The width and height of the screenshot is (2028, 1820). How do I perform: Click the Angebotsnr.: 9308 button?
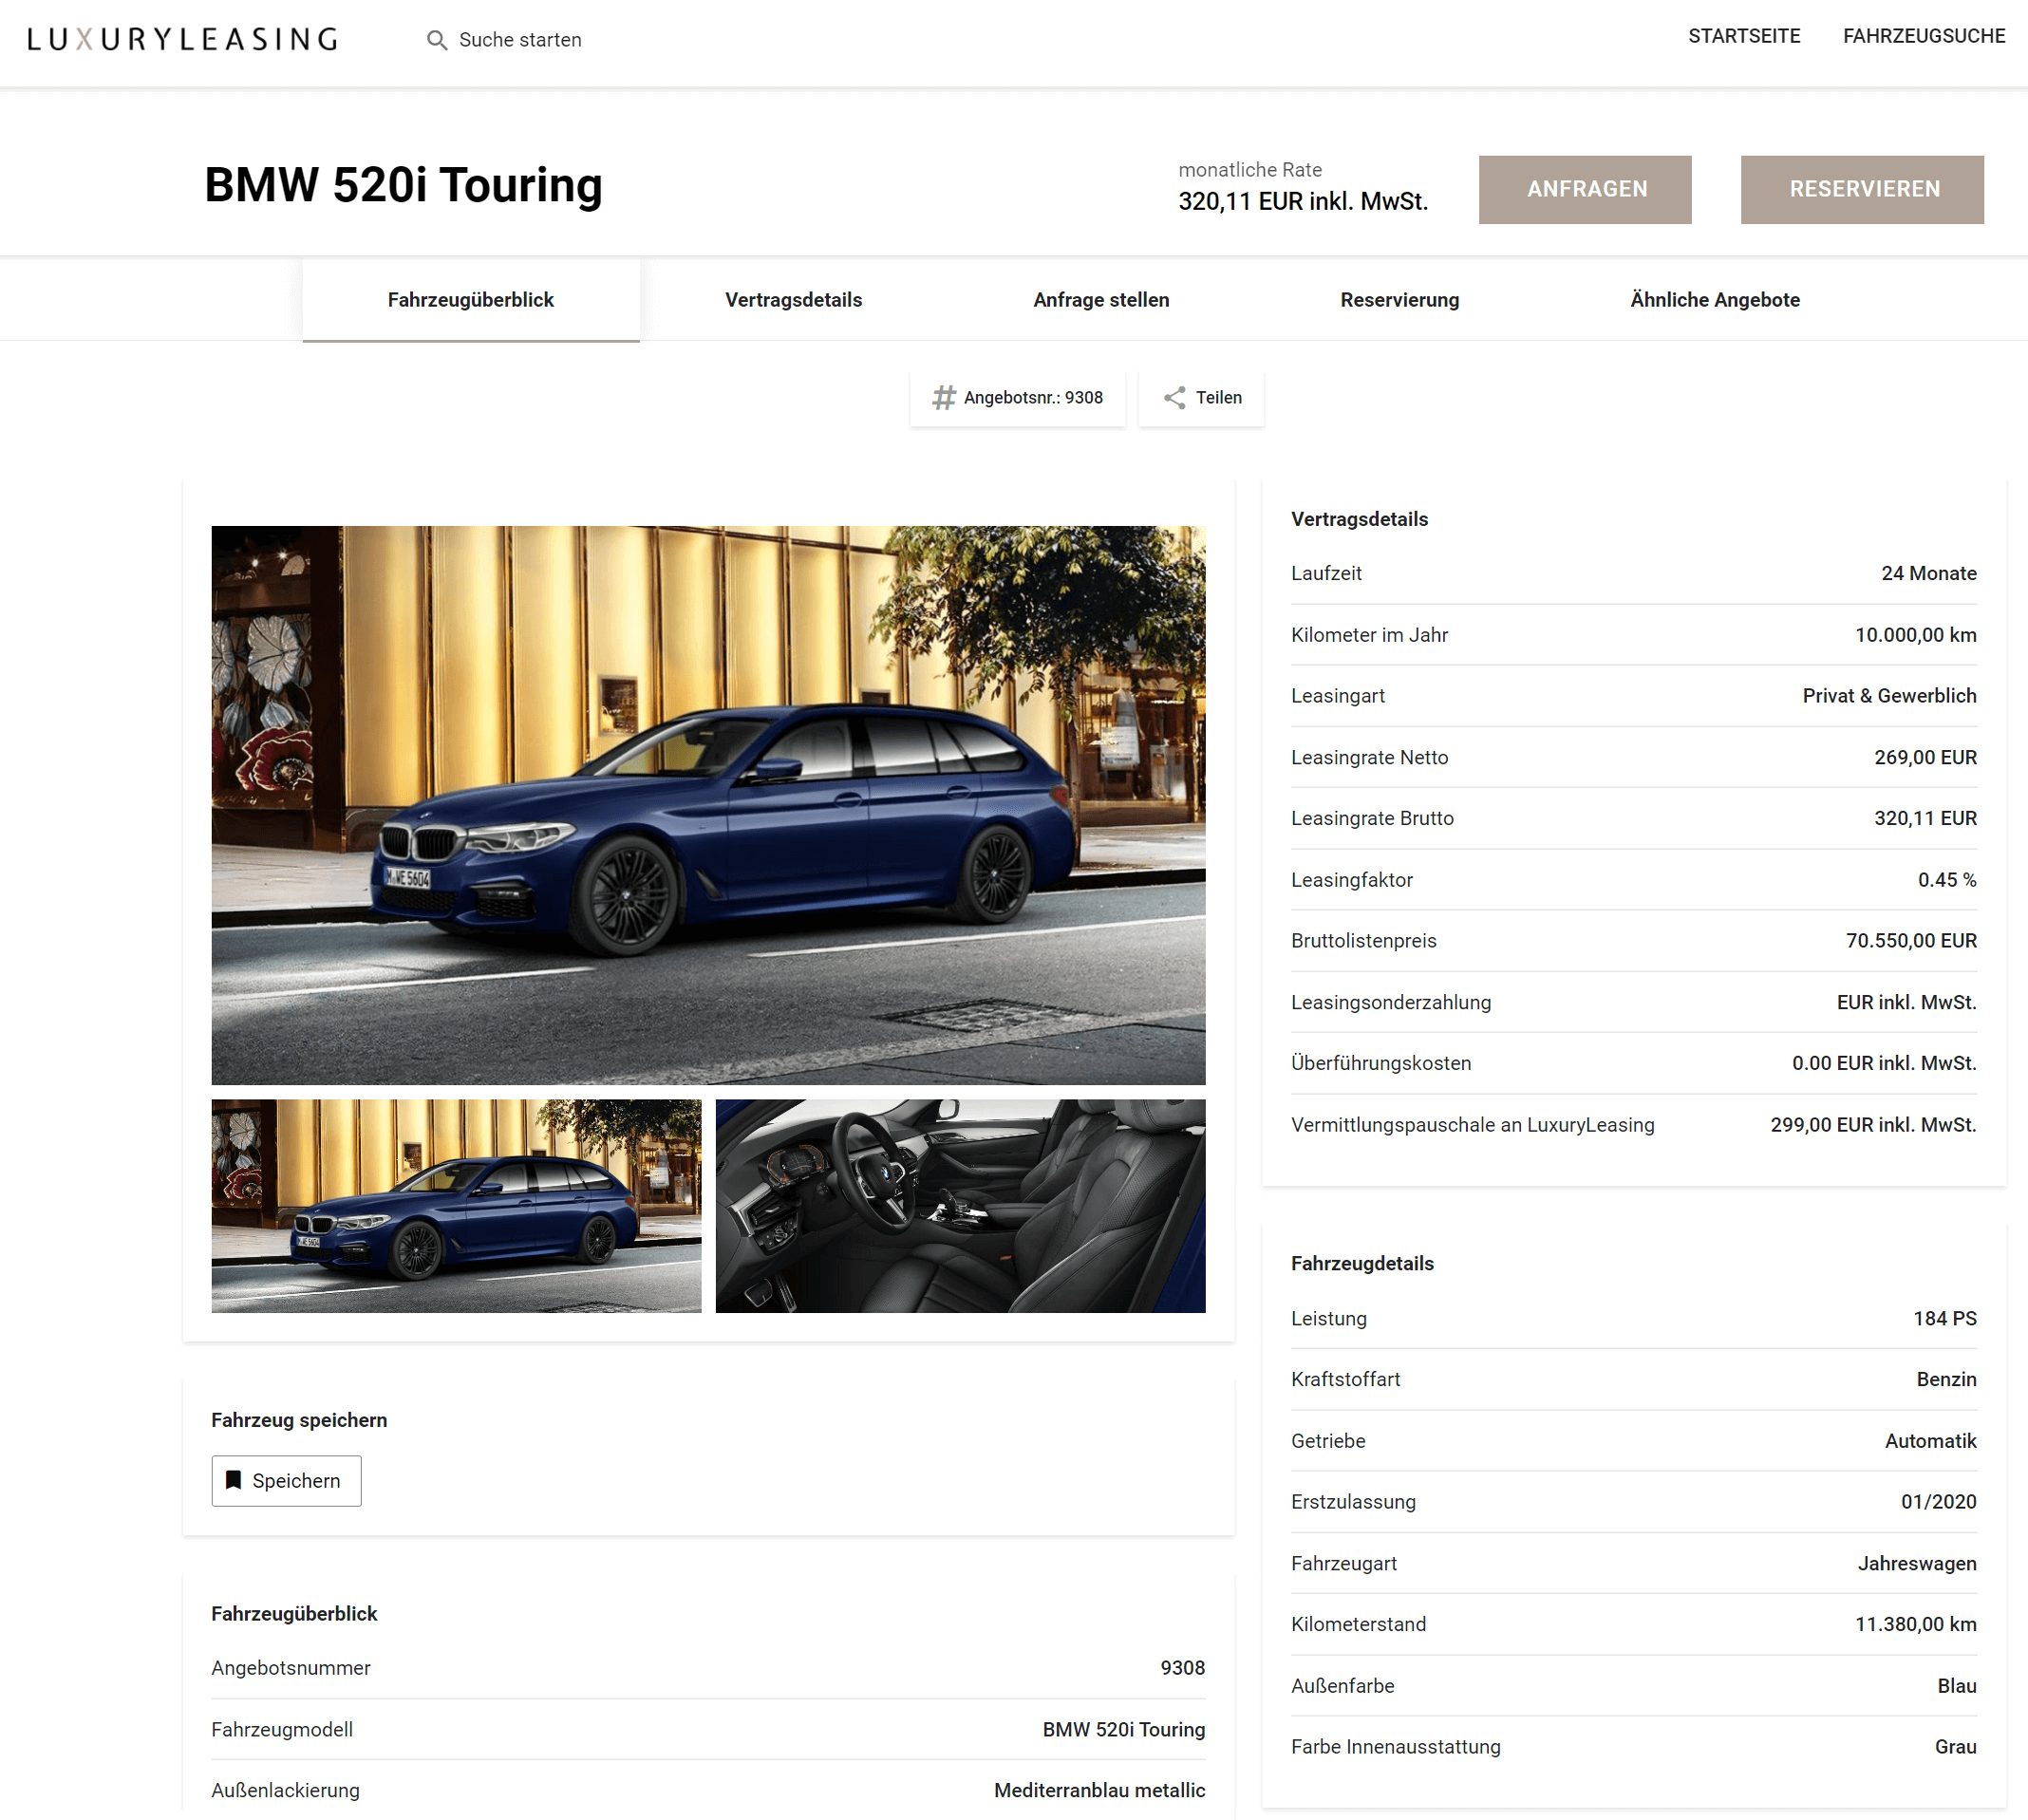click(1017, 398)
